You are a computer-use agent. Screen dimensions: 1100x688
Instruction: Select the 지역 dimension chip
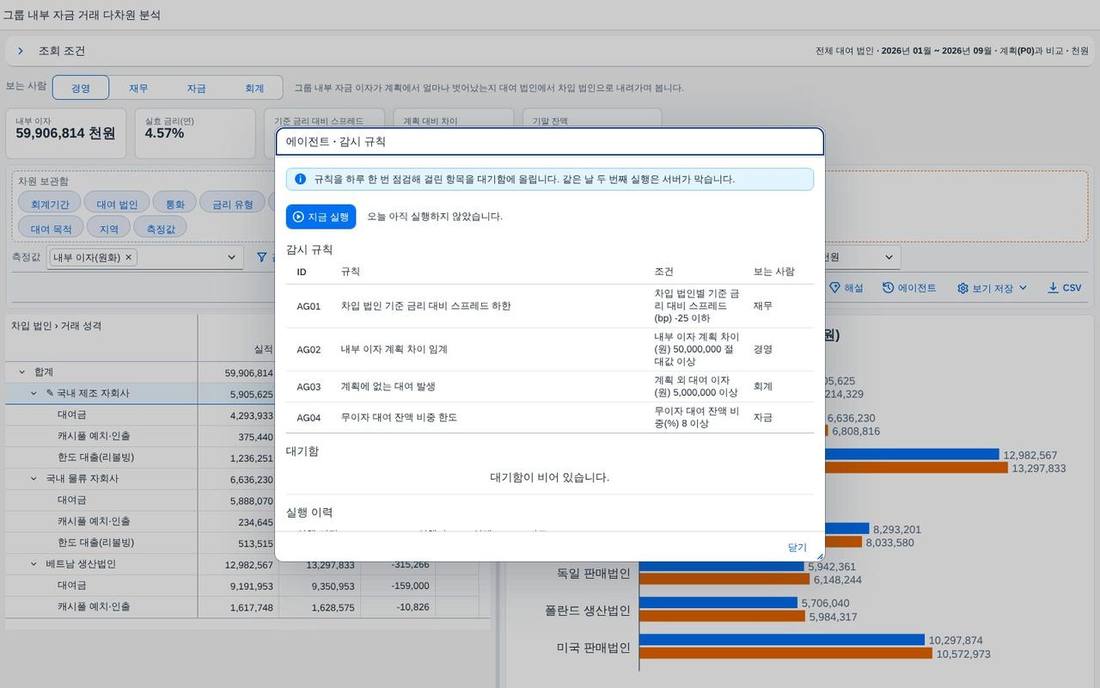pyautogui.click(x=109, y=229)
